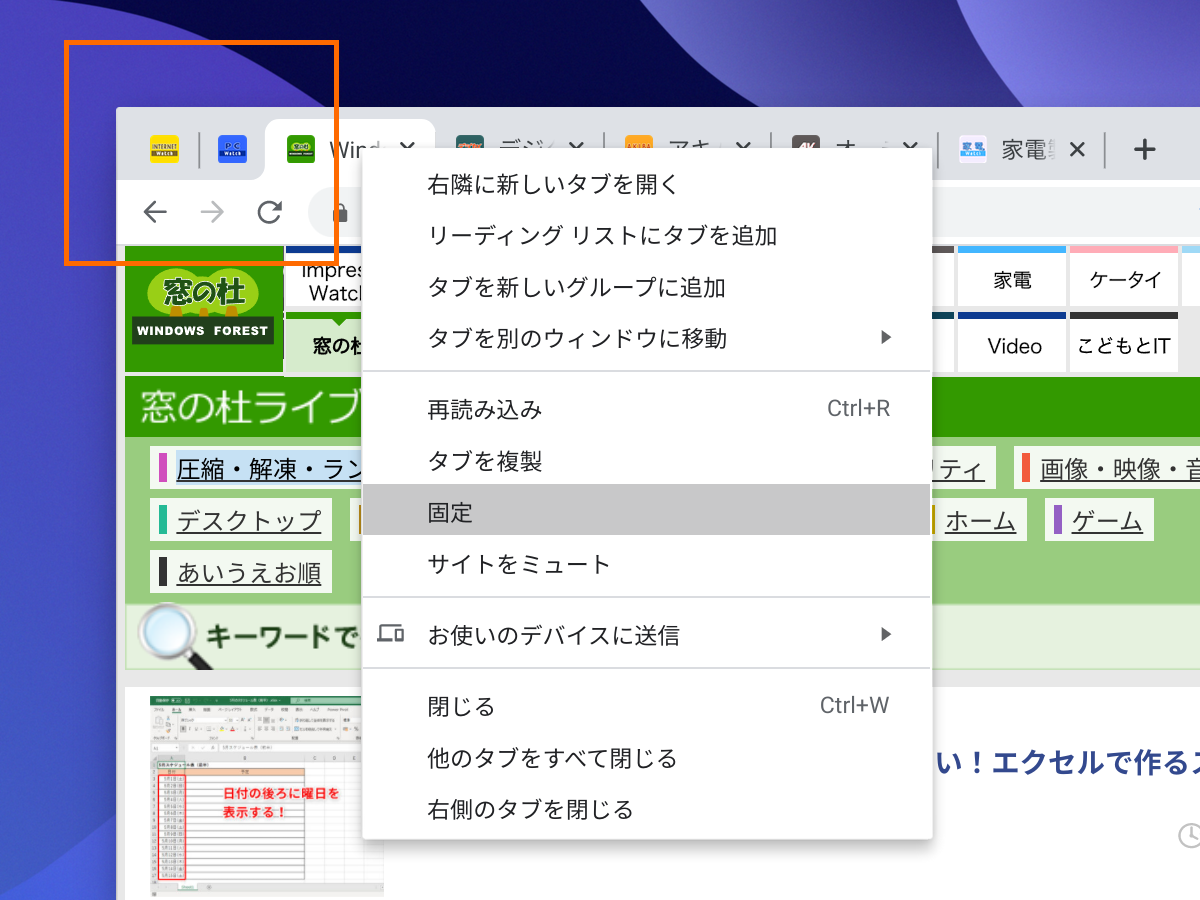The height and width of the screenshot is (900, 1200).
Task: Click the lock icon in the address bar
Action: (340, 213)
